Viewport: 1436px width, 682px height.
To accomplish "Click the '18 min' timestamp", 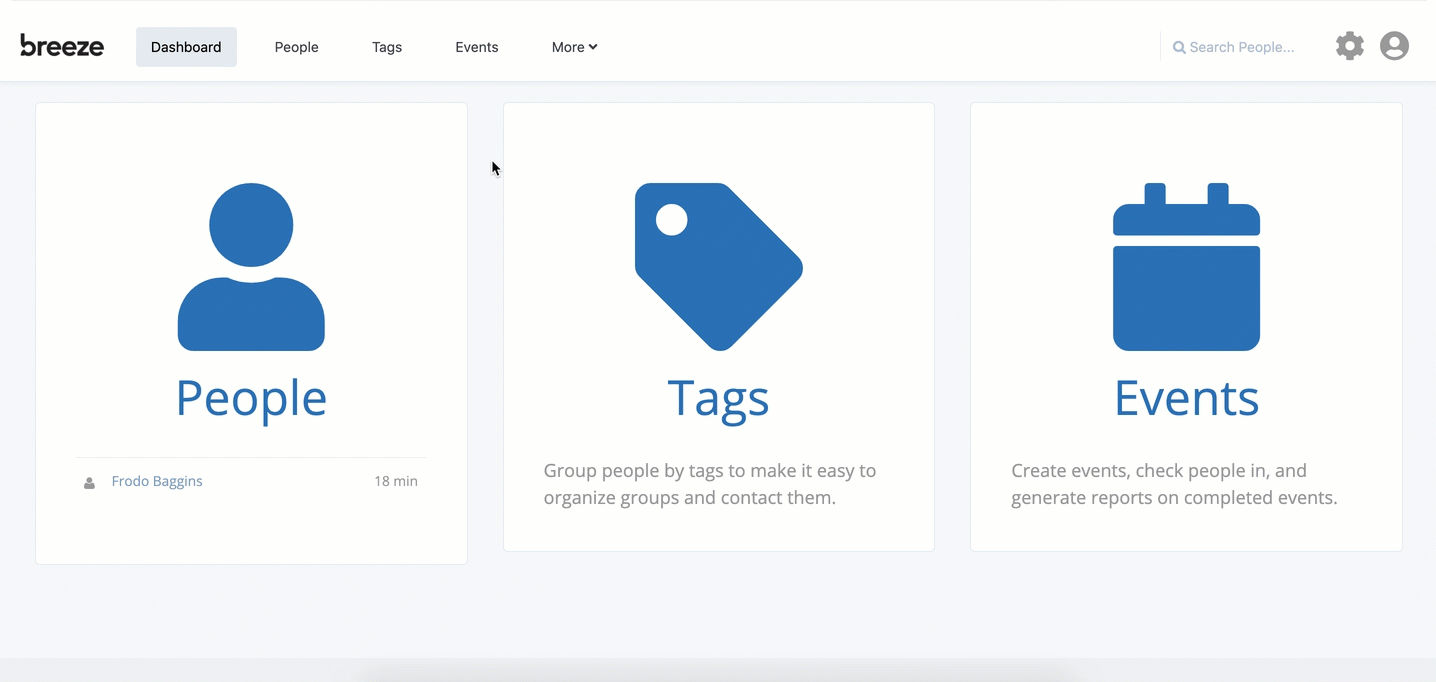I will coord(396,481).
